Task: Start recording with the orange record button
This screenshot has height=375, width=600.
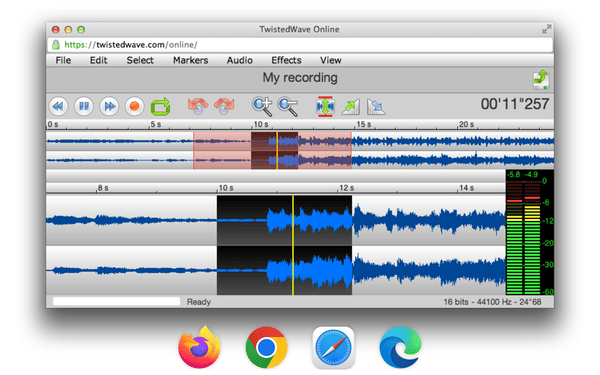Action: pos(134,106)
